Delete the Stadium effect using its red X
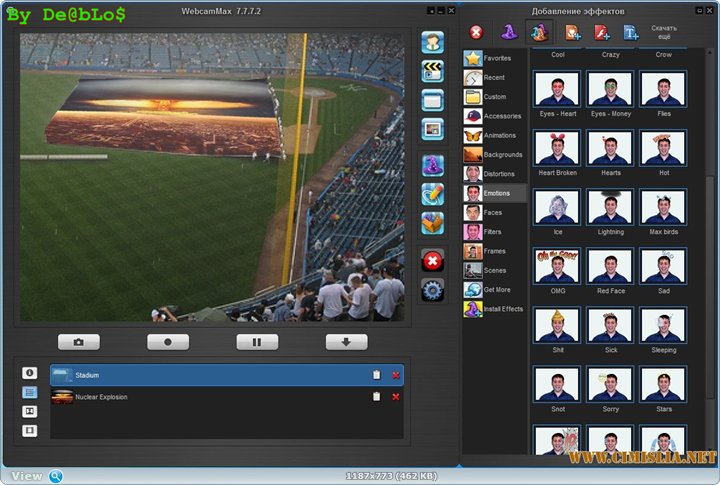720x485 pixels. (395, 375)
